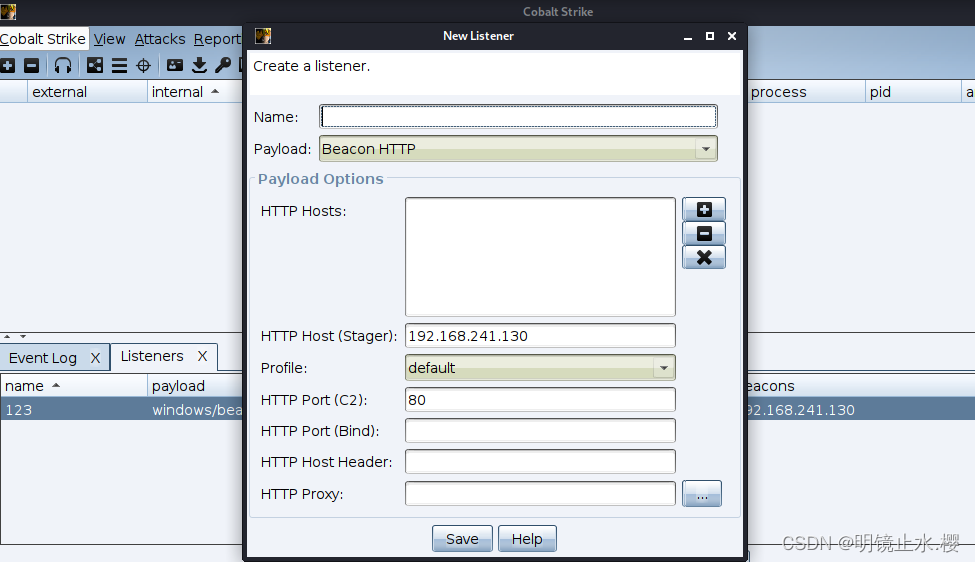Open listeners via the headphones icon
975x562 pixels.
pos(63,65)
